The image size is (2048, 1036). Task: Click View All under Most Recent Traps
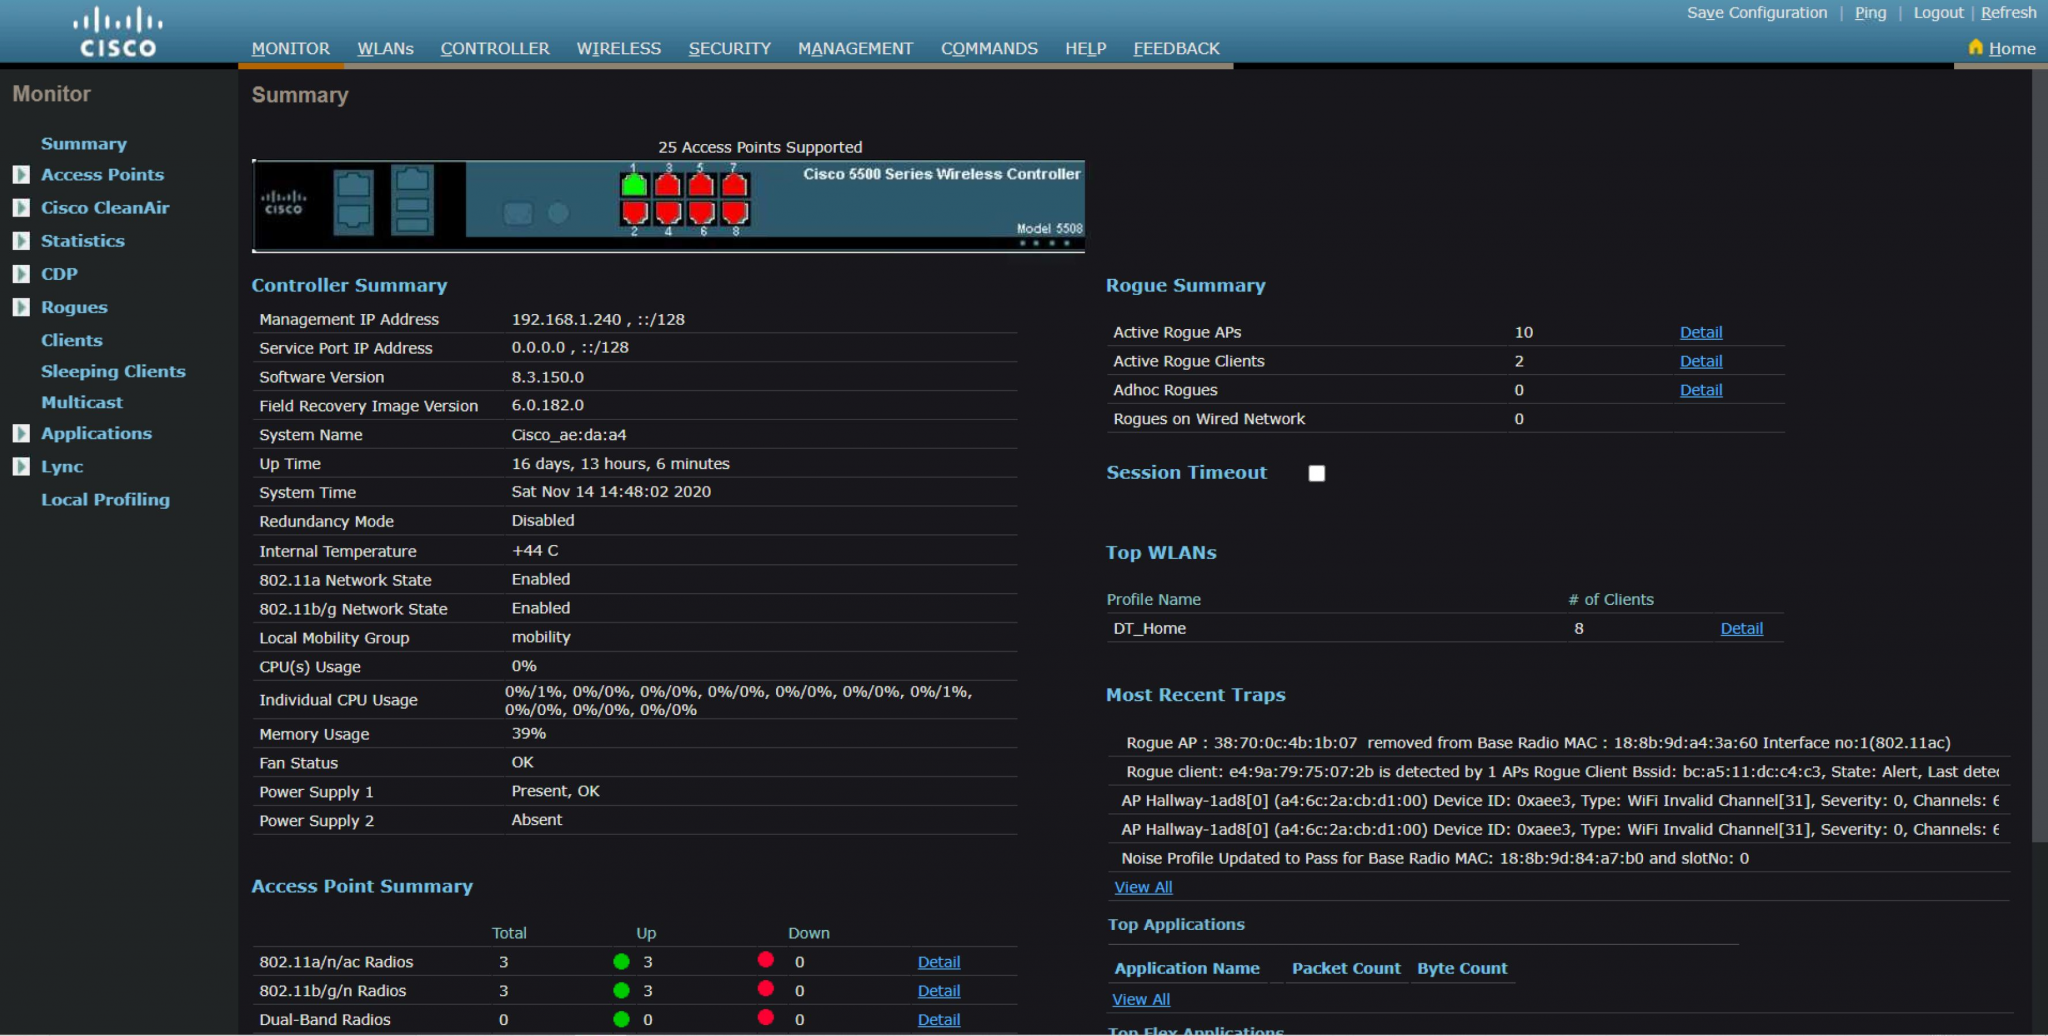click(x=1143, y=887)
